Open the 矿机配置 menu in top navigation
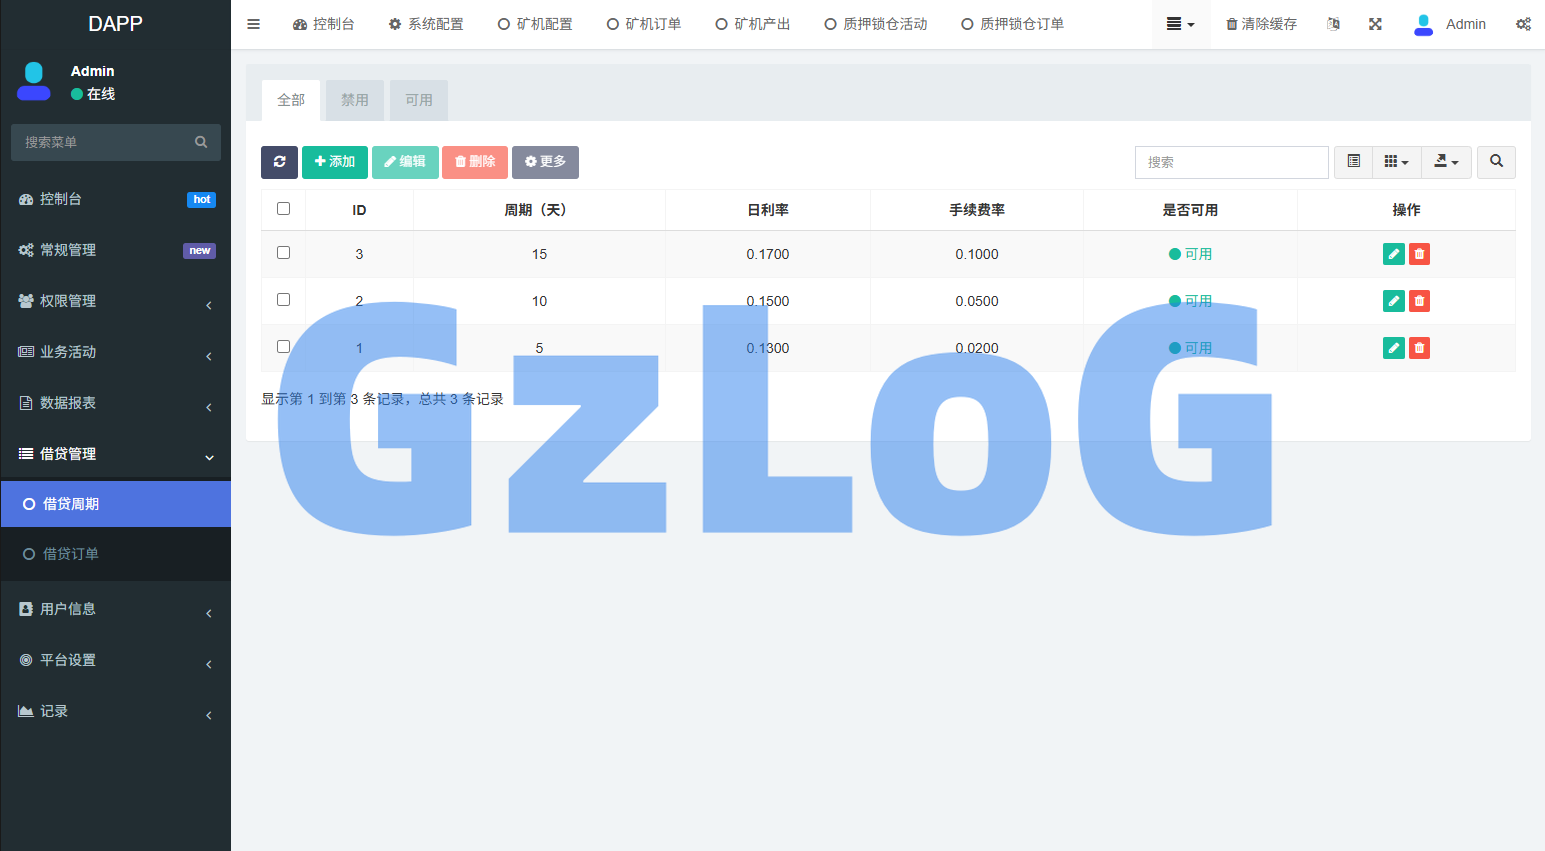 (535, 23)
